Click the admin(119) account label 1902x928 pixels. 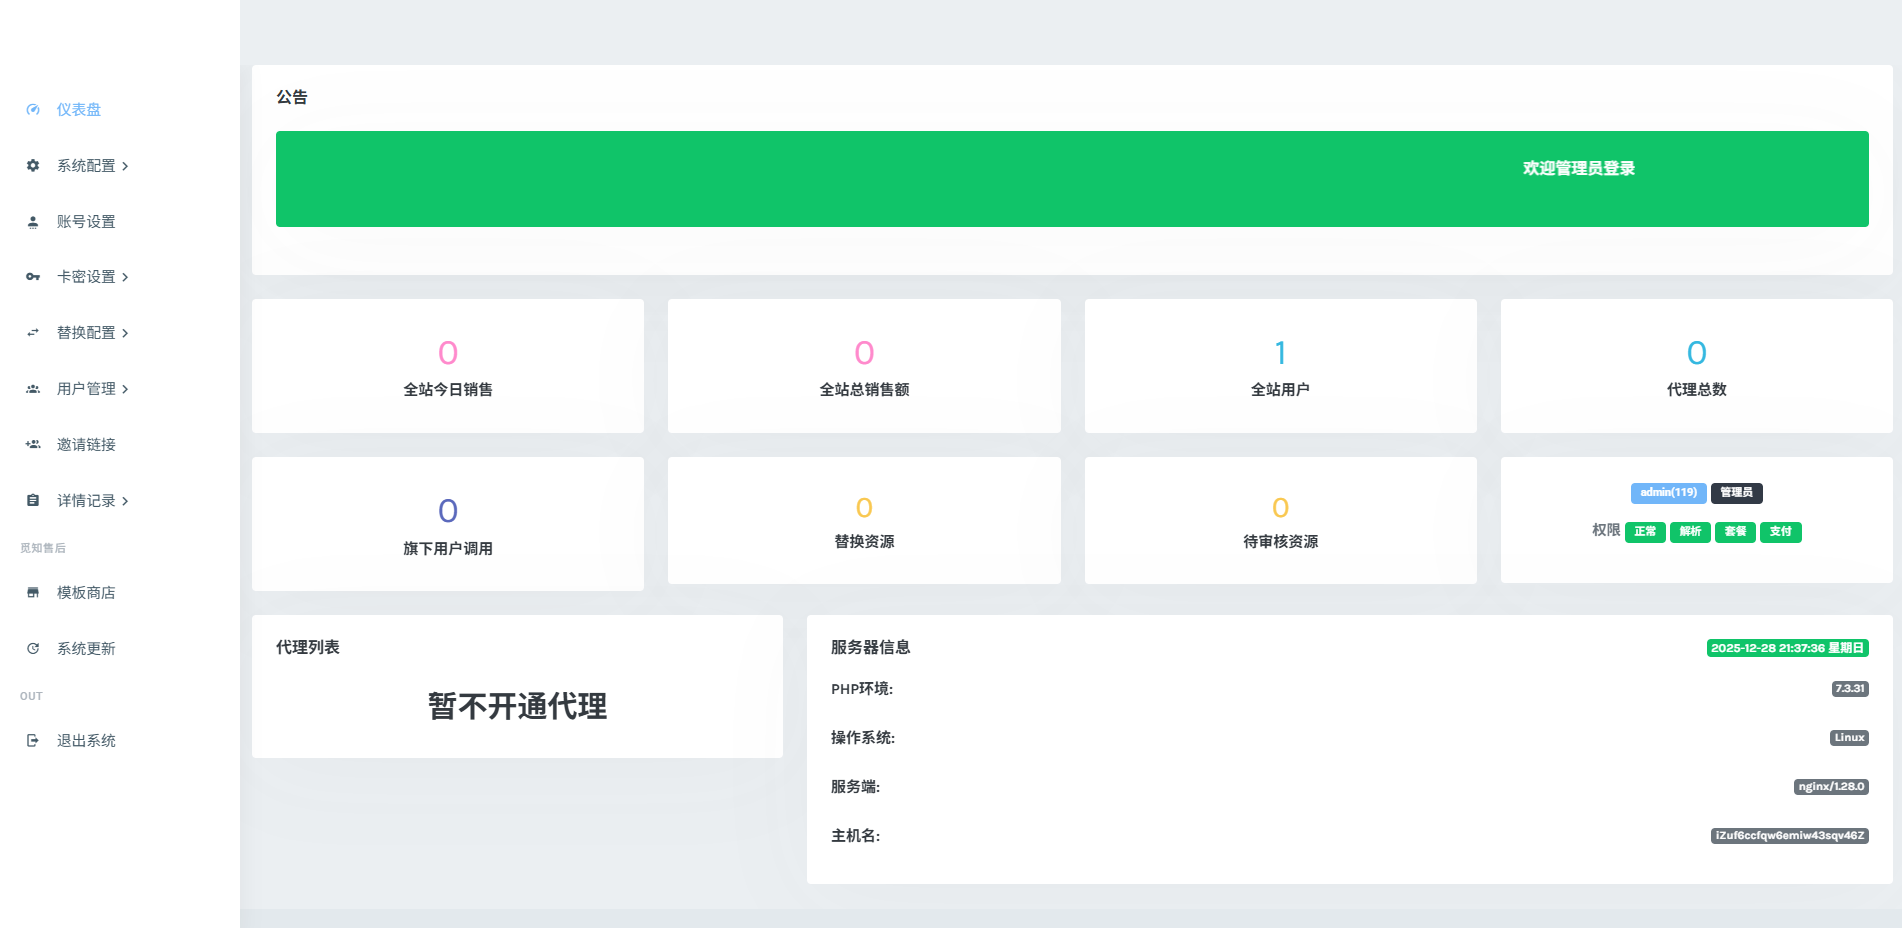[x=1668, y=492]
